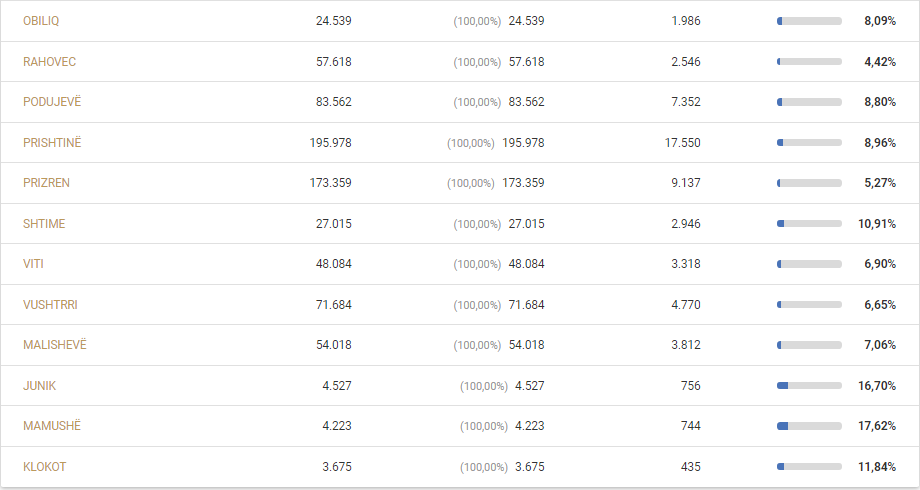Click the 16,70% progress bar for JUNIK
Viewport: 920px width, 490px height.
[809, 386]
